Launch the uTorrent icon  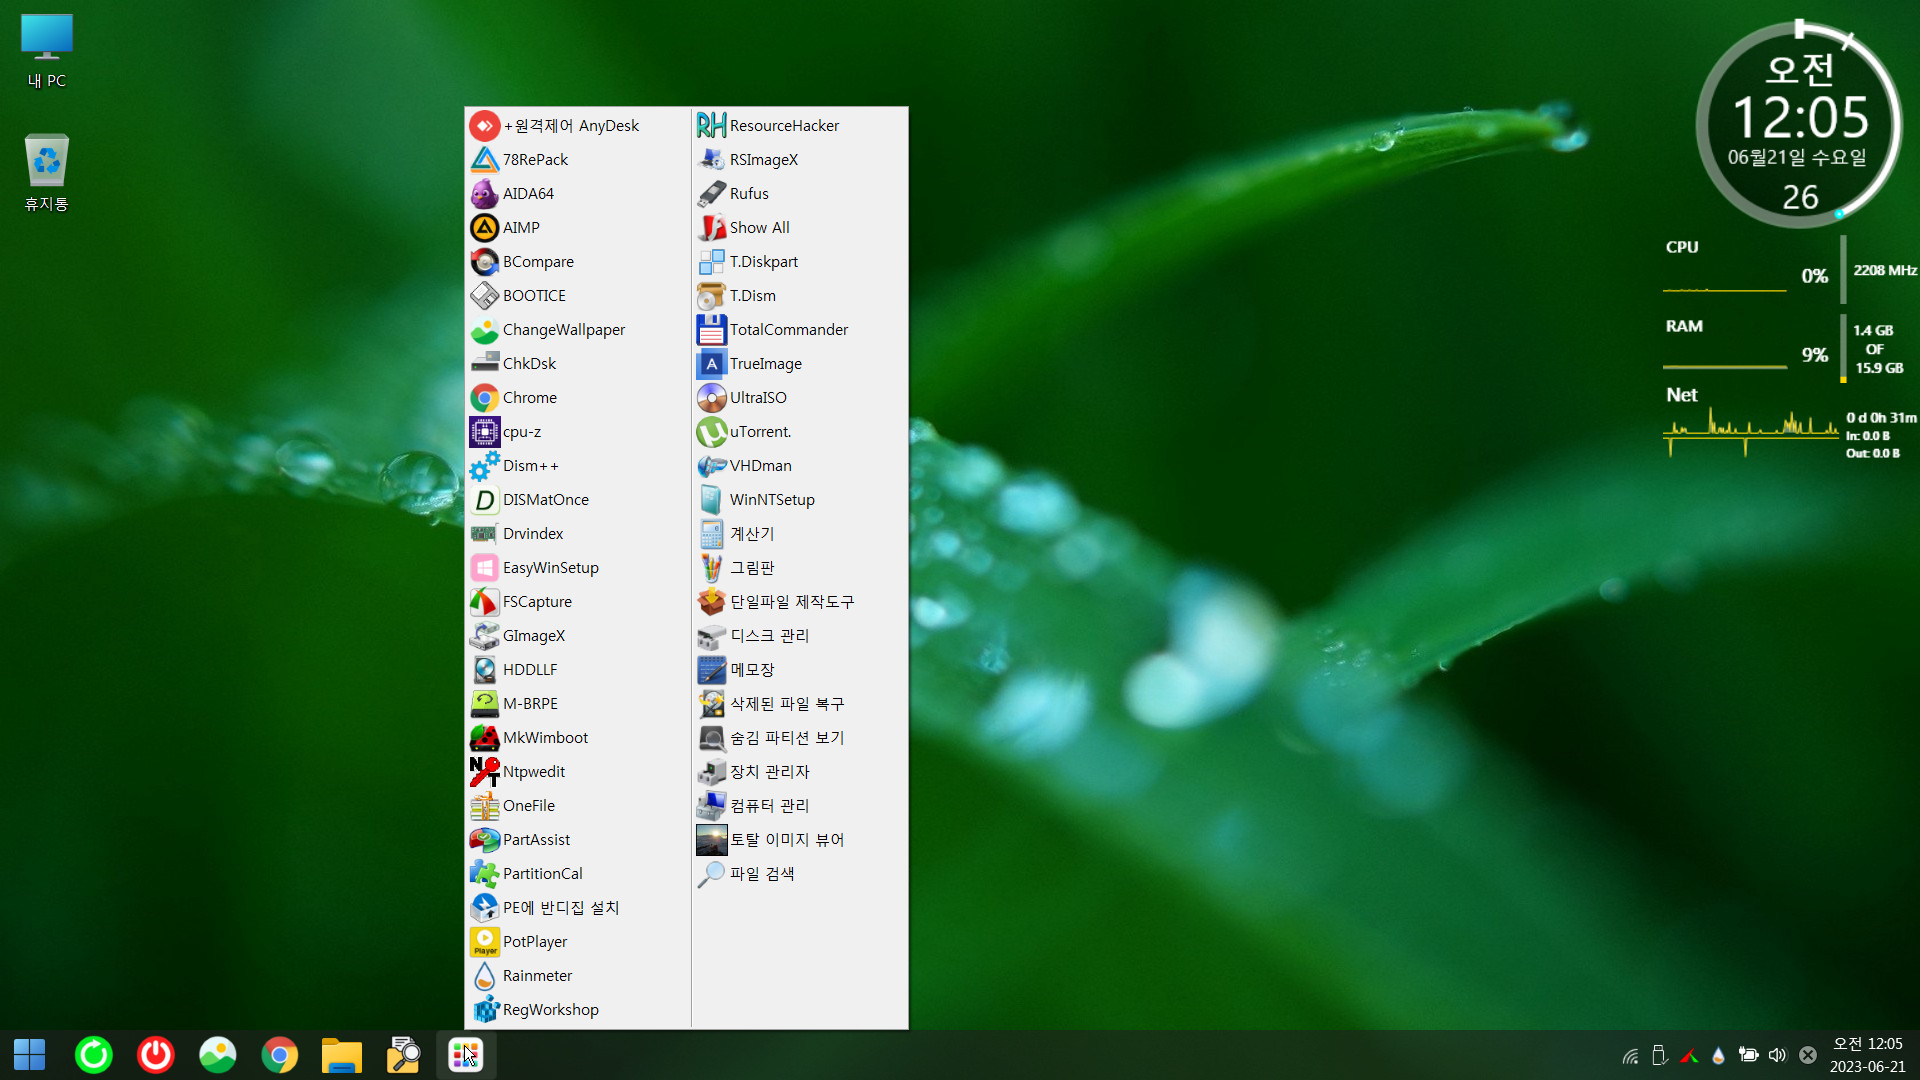(712, 432)
